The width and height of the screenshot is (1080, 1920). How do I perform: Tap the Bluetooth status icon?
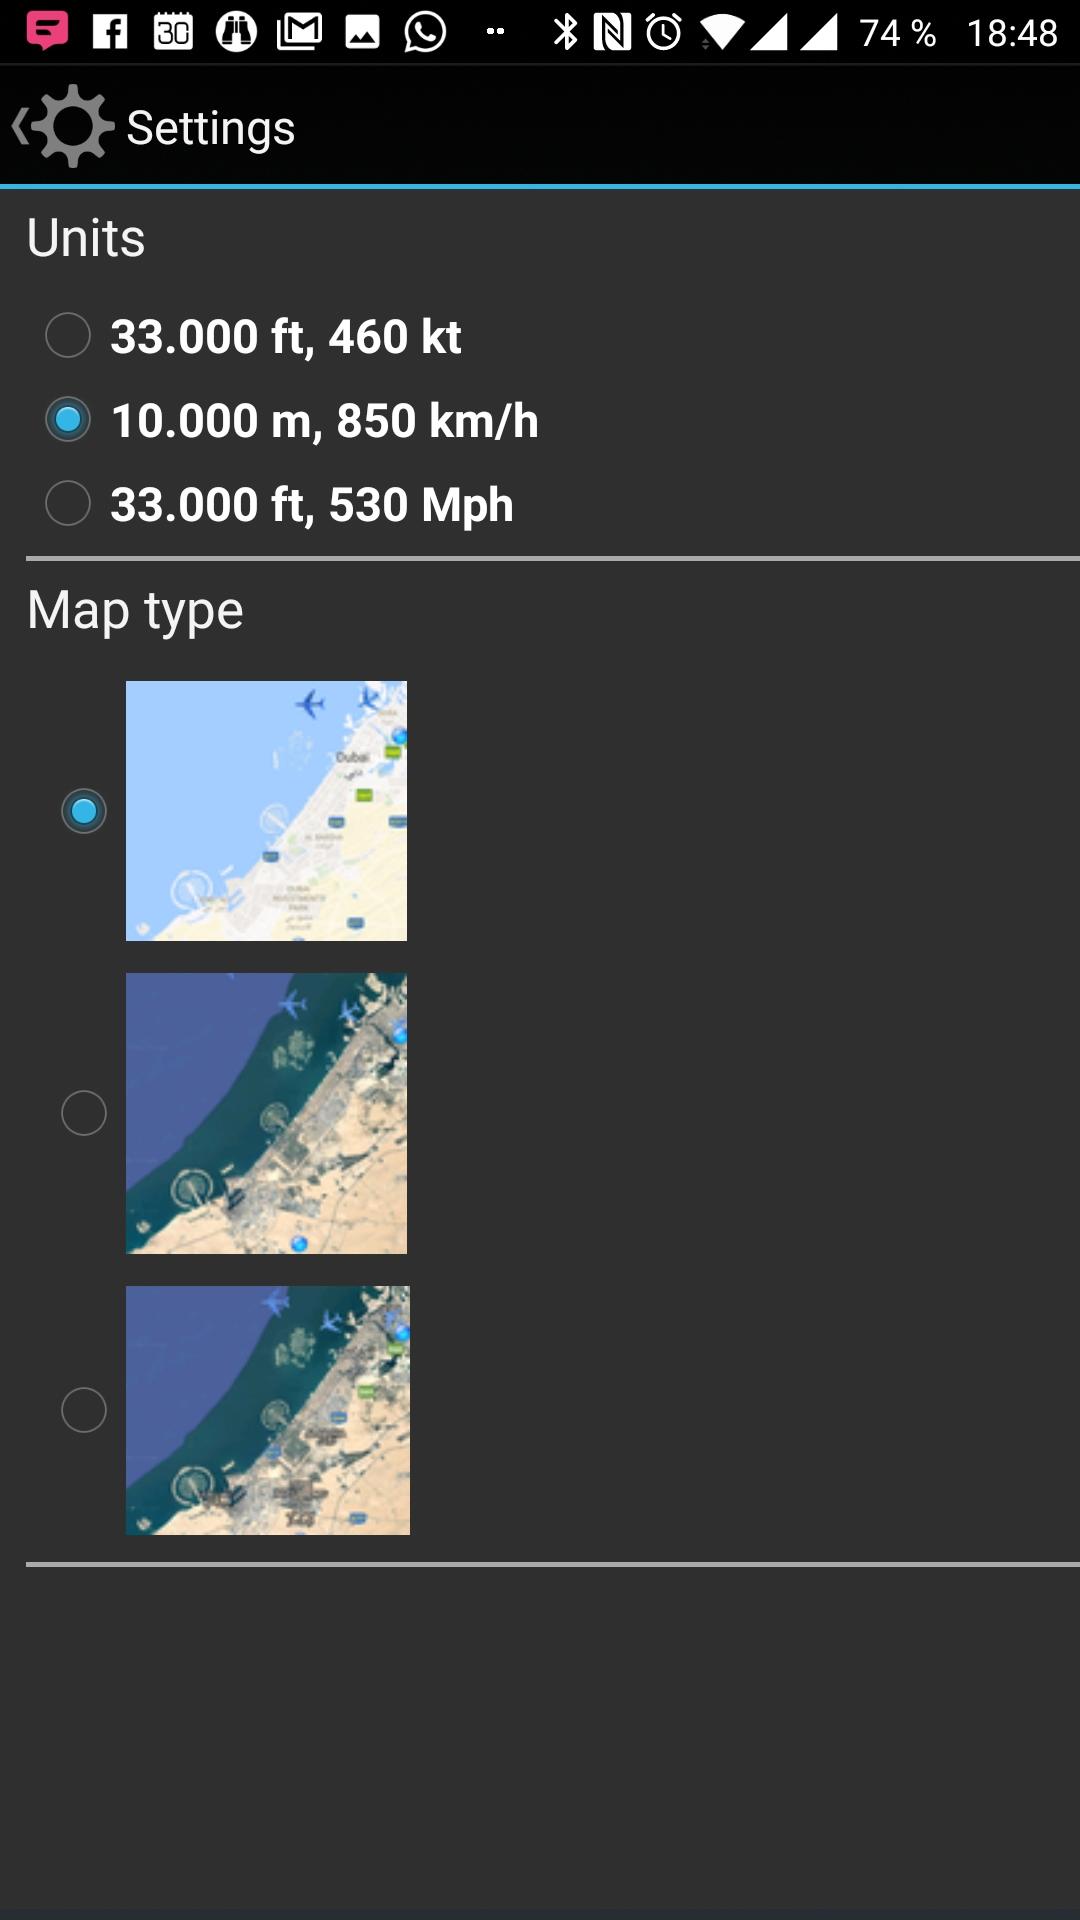click(x=566, y=32)
